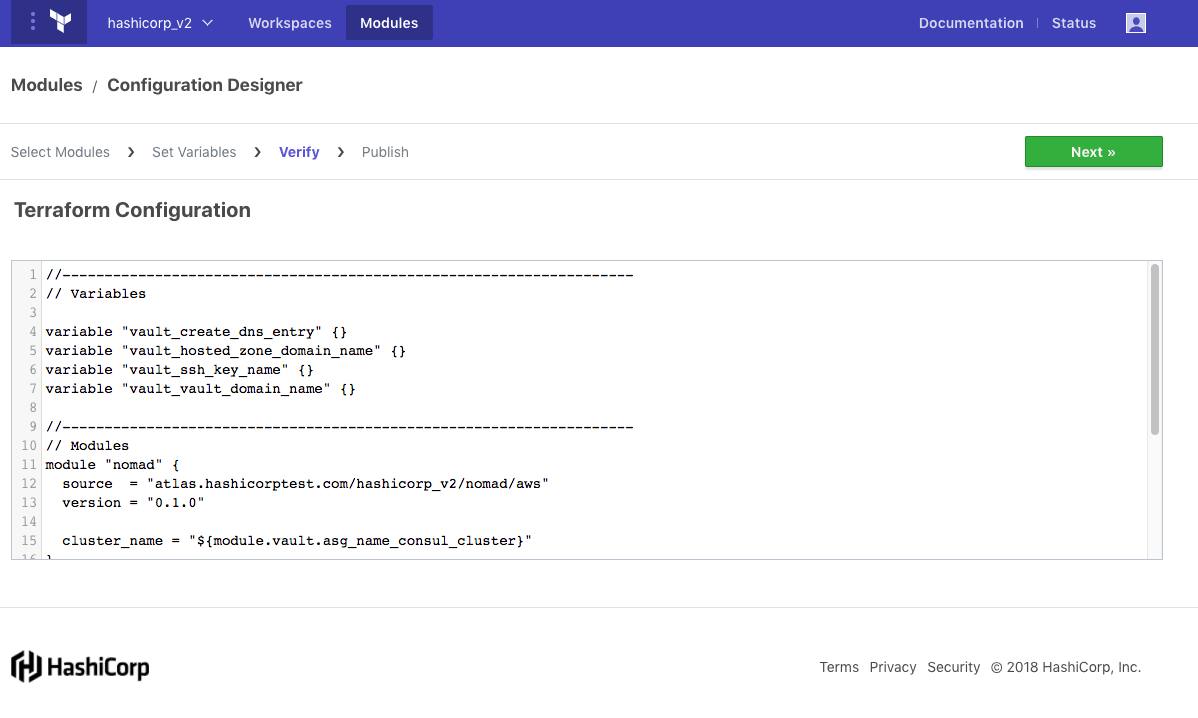Return to the Set Variables step

(194, 152)
